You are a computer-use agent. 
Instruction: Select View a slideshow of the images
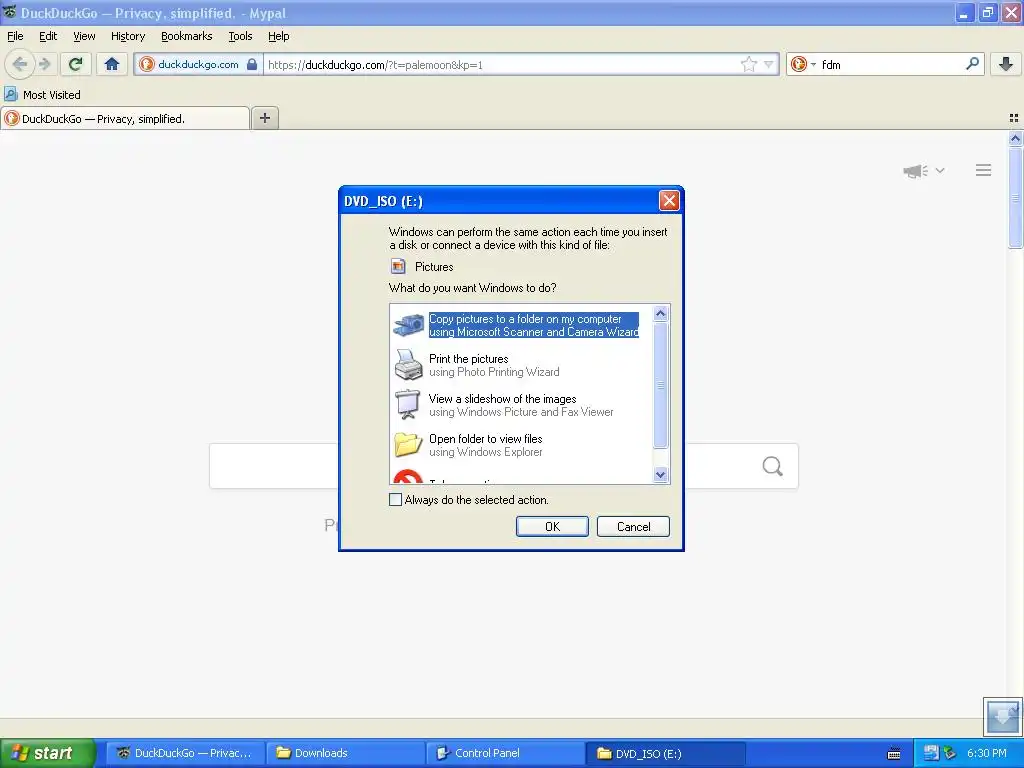pyautogui.click(x=521, y=405)
